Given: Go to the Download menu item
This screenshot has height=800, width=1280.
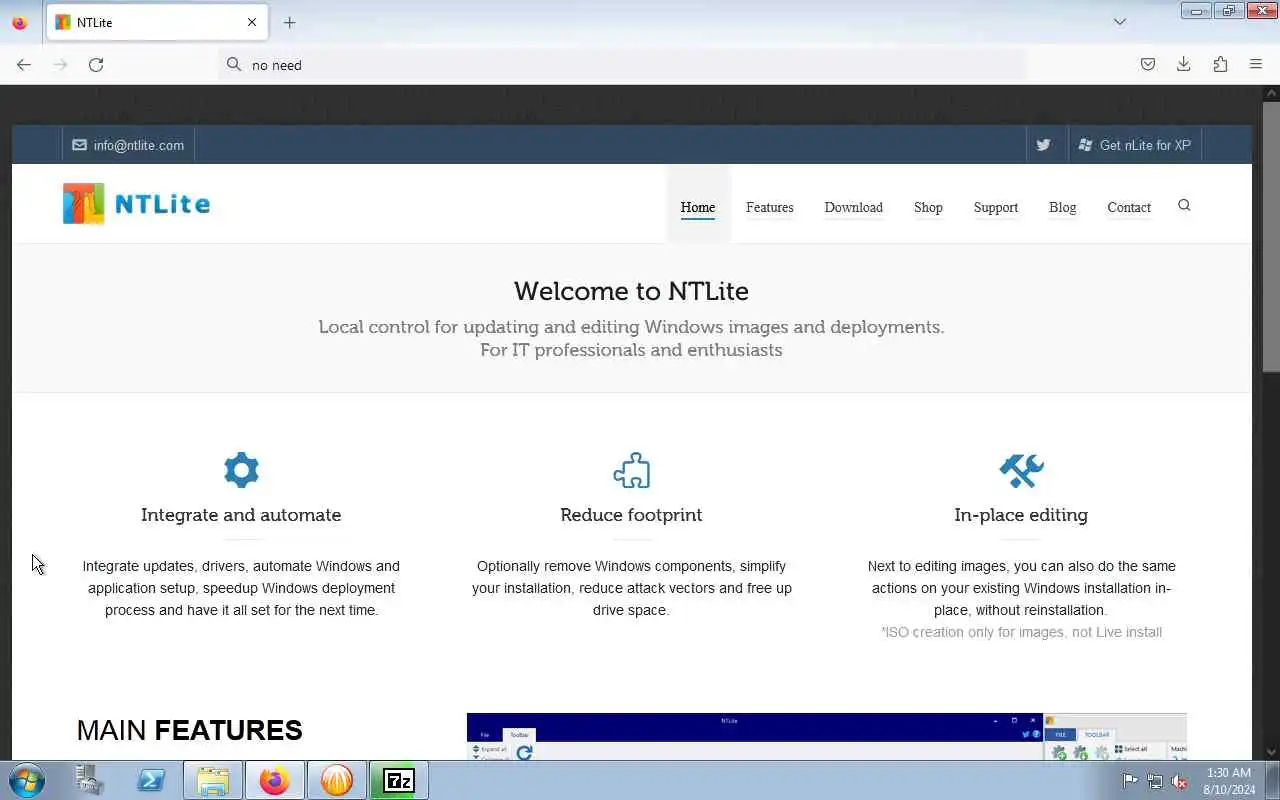Looking at the screenshot, I should tap(853, 207).
